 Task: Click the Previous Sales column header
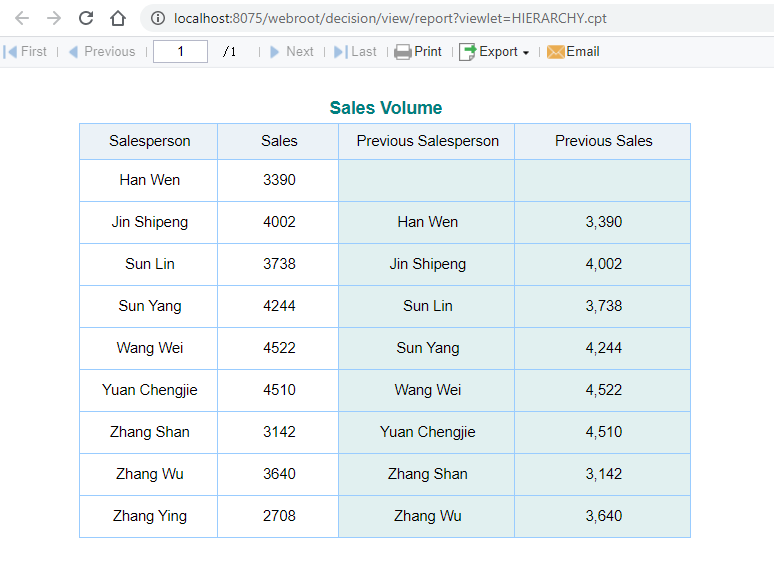(603, 141)
